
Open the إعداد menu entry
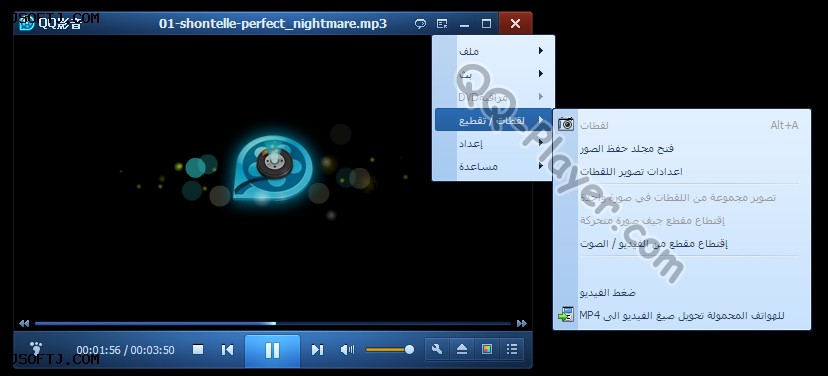[x=493, y=143]
